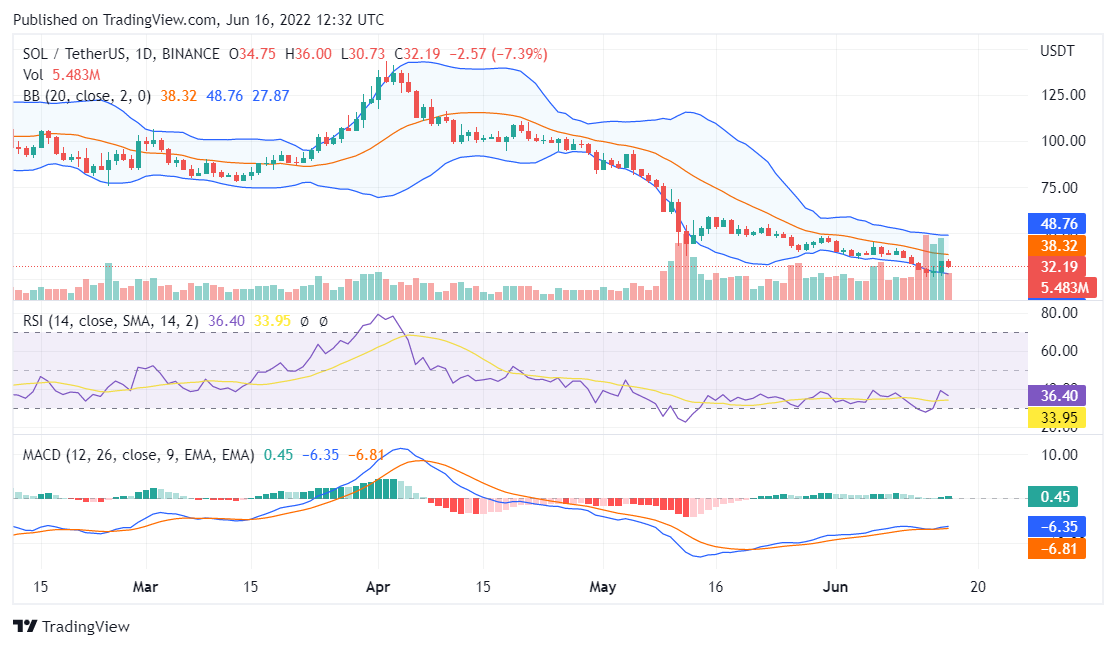Click the teal 0.45 MACD histogram label
Image resolution: width=1116 pixels, height=648 pixels.
click(1055, 496)
